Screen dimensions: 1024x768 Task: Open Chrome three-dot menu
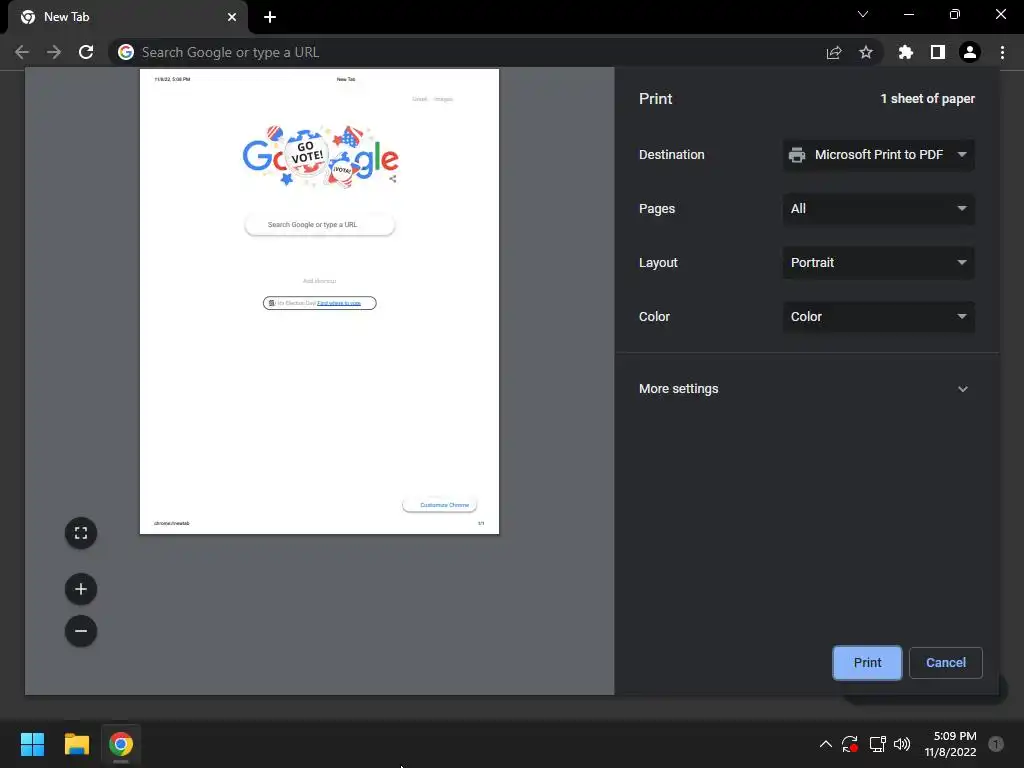1002,52
